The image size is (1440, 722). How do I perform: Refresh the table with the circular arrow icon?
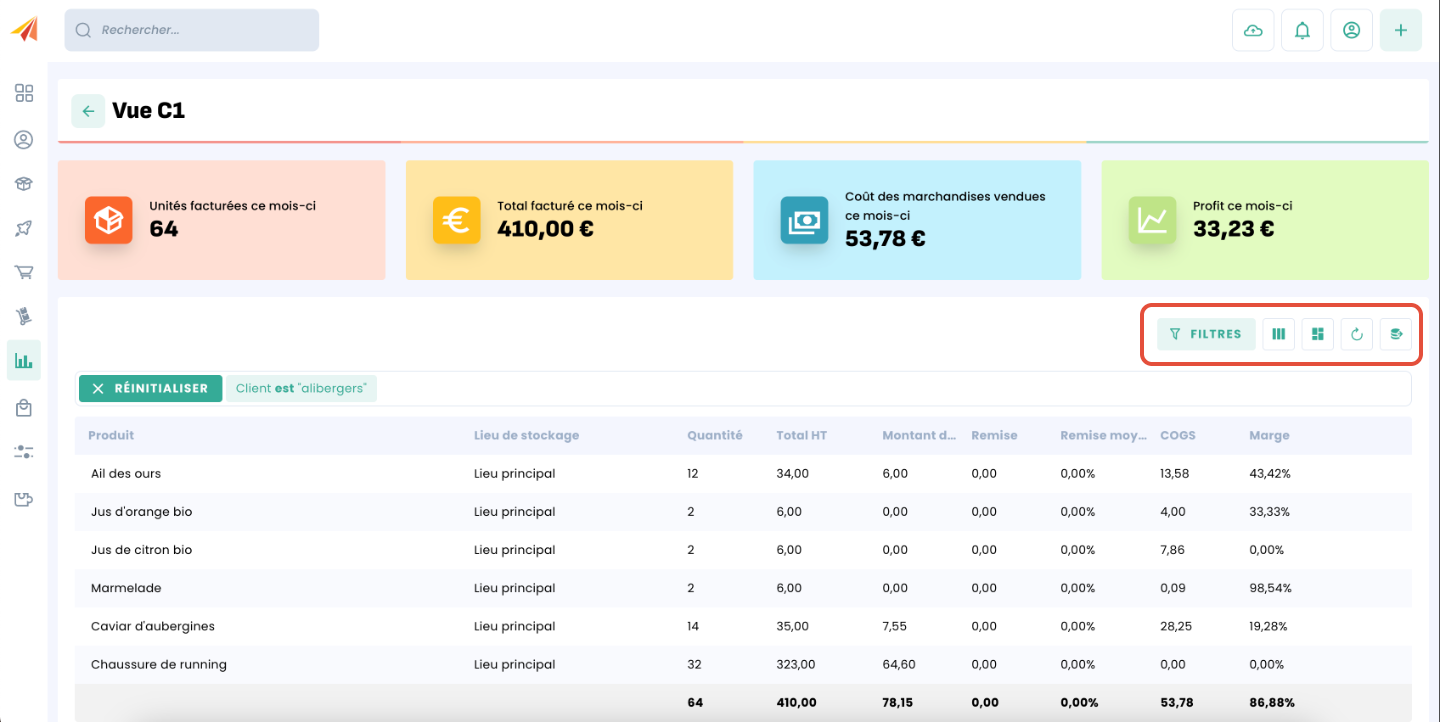coord(1357,334)
